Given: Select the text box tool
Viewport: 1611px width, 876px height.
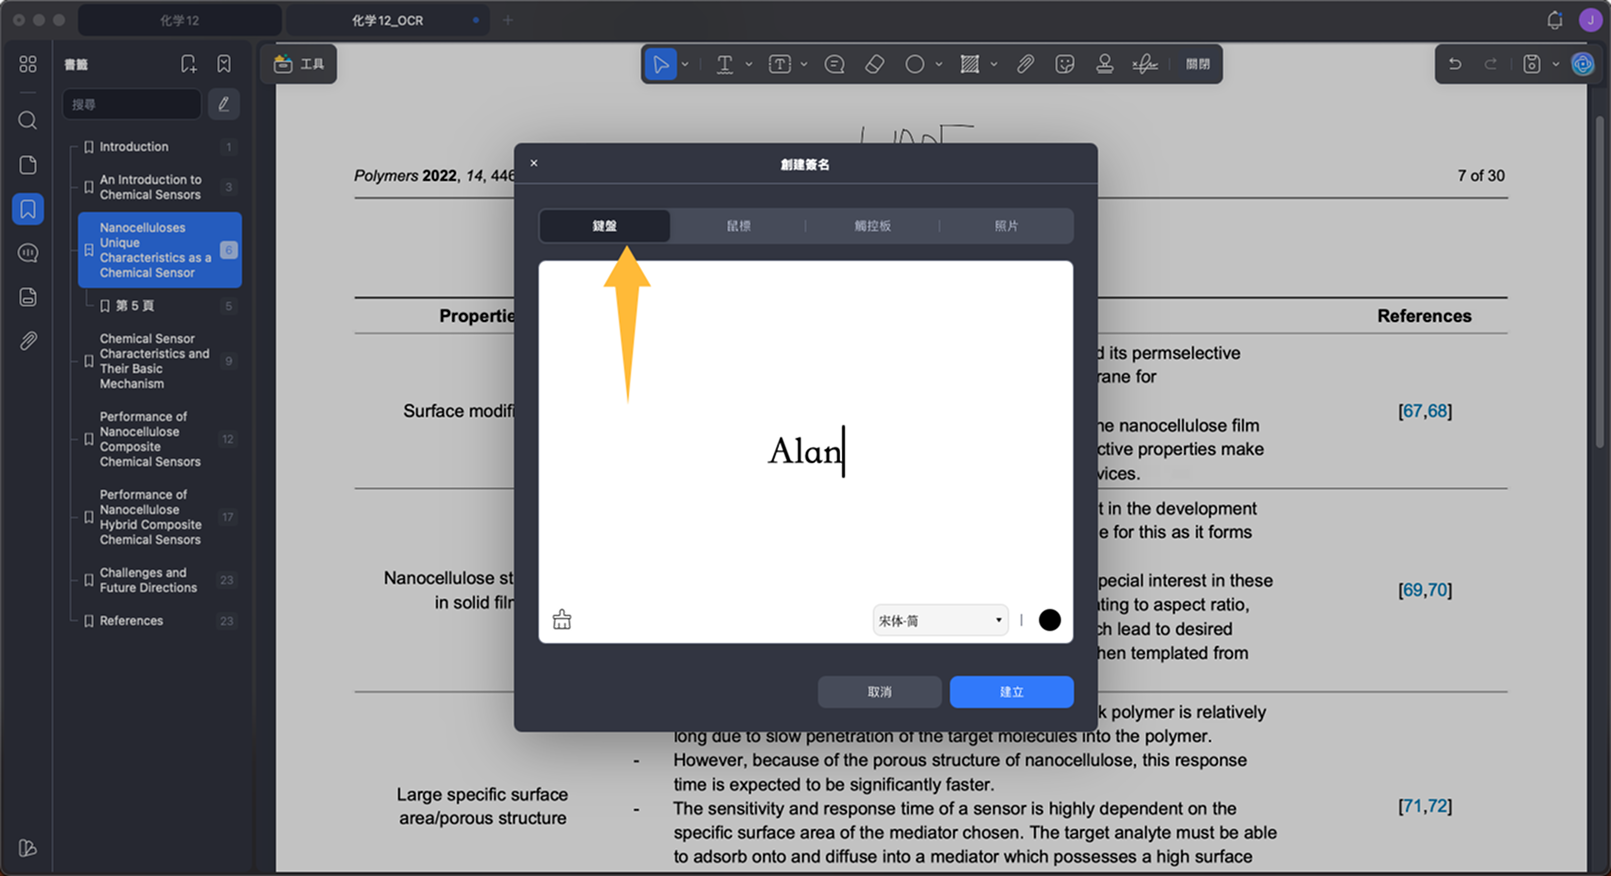Looking at the screenshot, I should (779, 64).
